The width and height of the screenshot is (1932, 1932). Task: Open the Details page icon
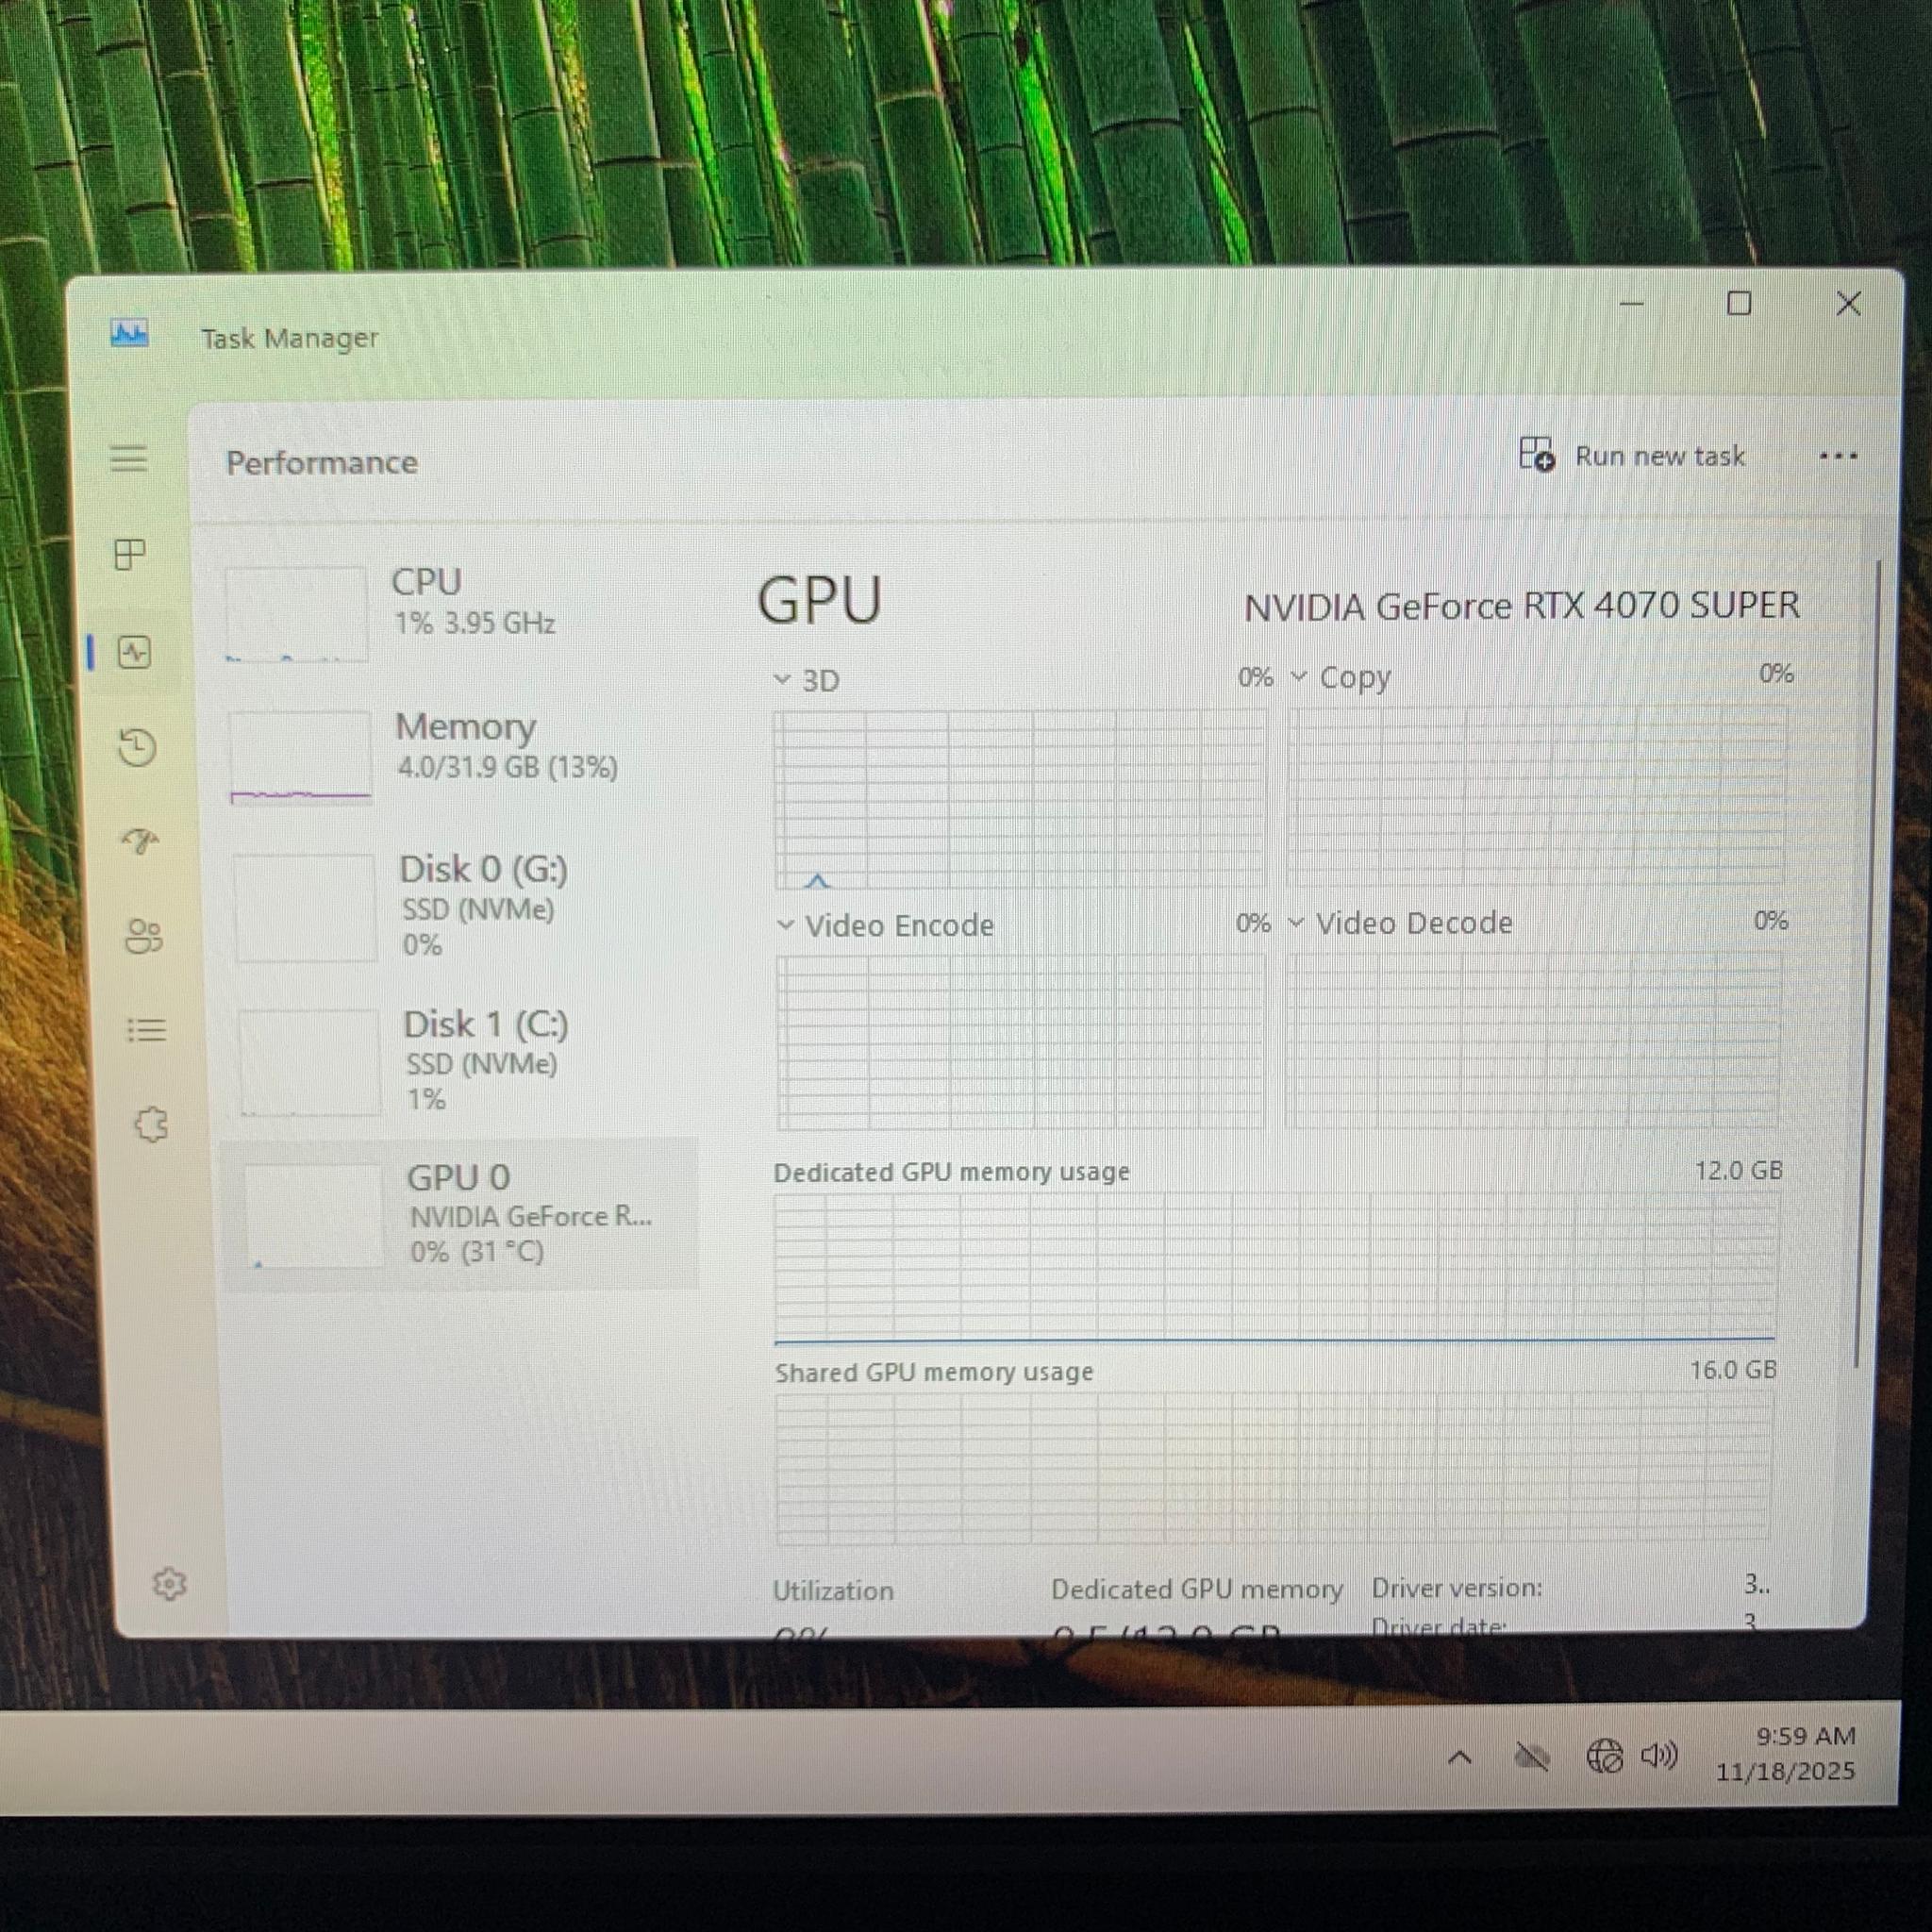tap(147, 1030)
